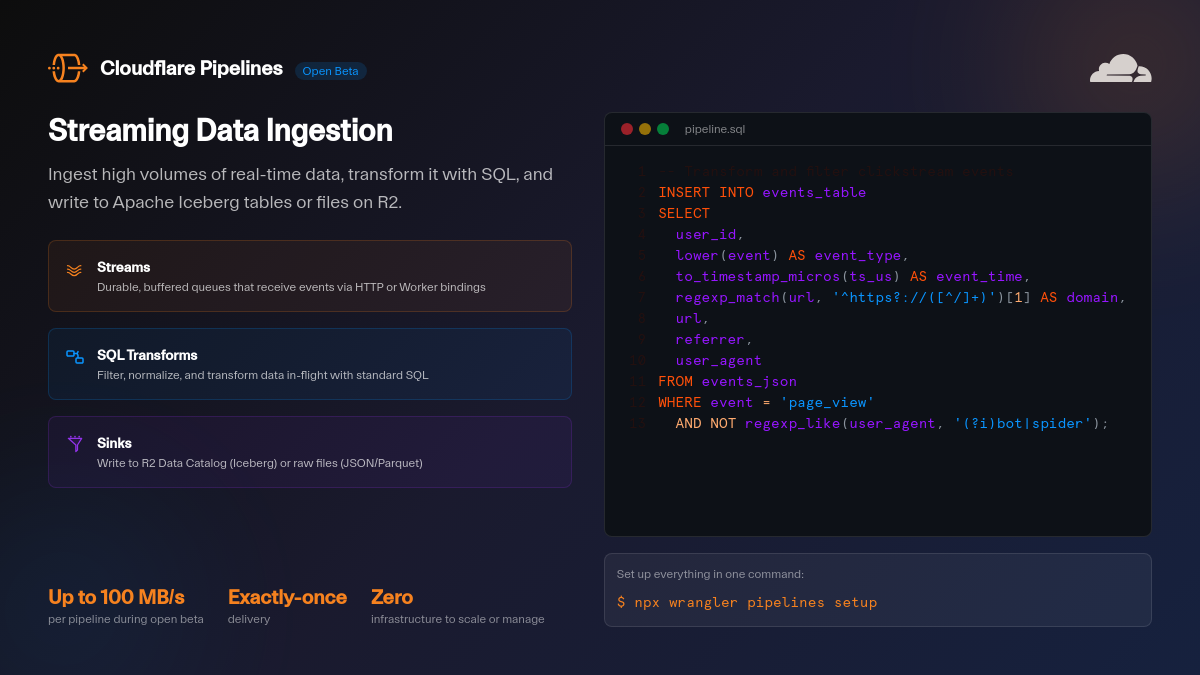Click the intro paragraph starting 'Ingest high volumes'
Screen dimensions: 1200x675
tap(300, 188)
